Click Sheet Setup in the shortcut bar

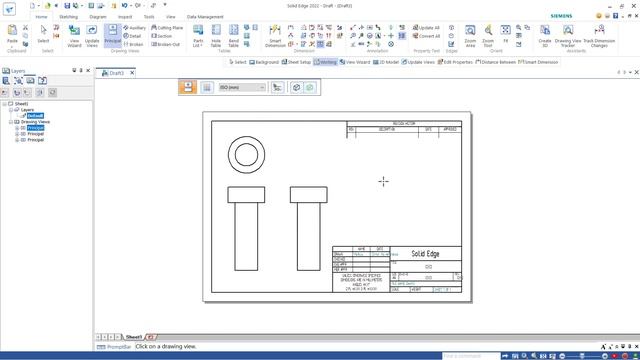pyautogui.click(x=296, y=62)
